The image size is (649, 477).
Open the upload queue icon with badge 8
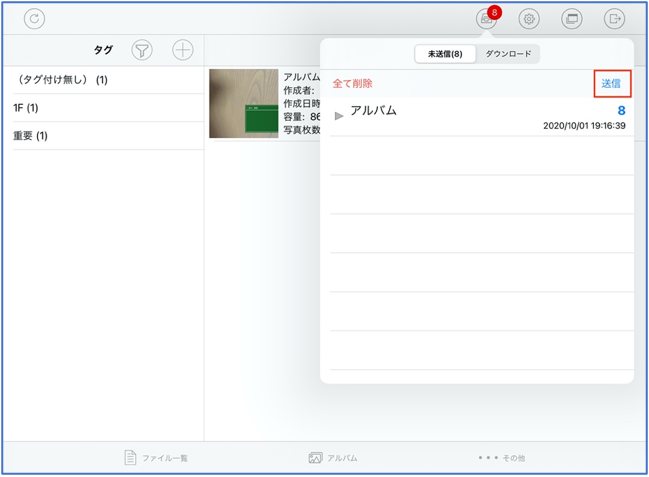pyautogui.click(x=486, y=19)
